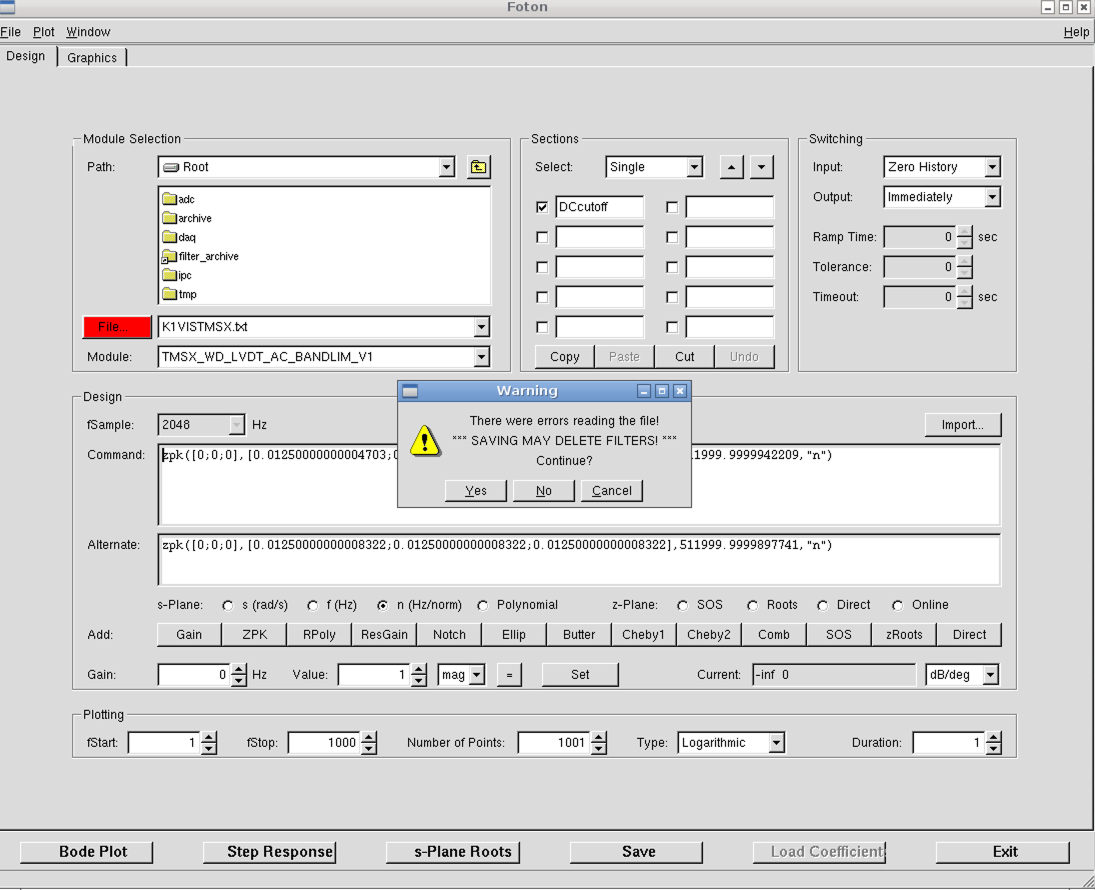Click the Set gain button
This screenshot has width=1095, height=890.
click(x=580, y=675)
